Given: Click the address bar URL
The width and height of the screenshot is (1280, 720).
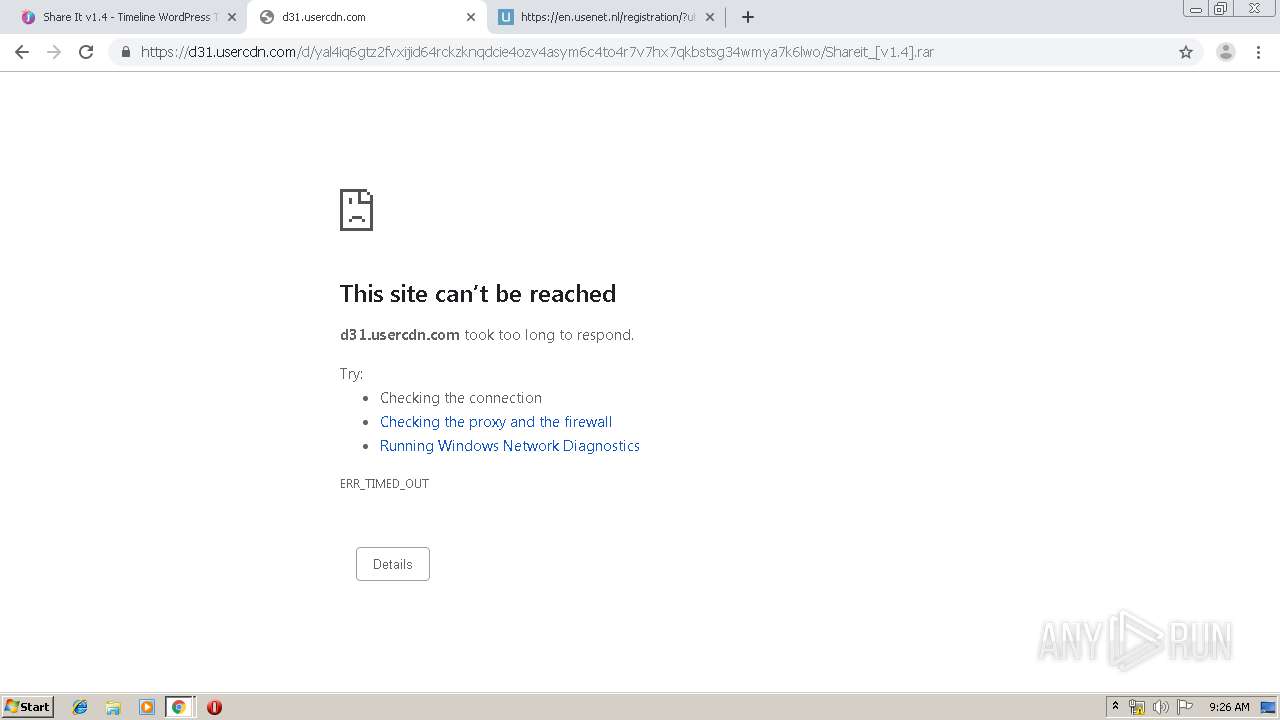Looking at the screenshot, I should click(537, 52).
